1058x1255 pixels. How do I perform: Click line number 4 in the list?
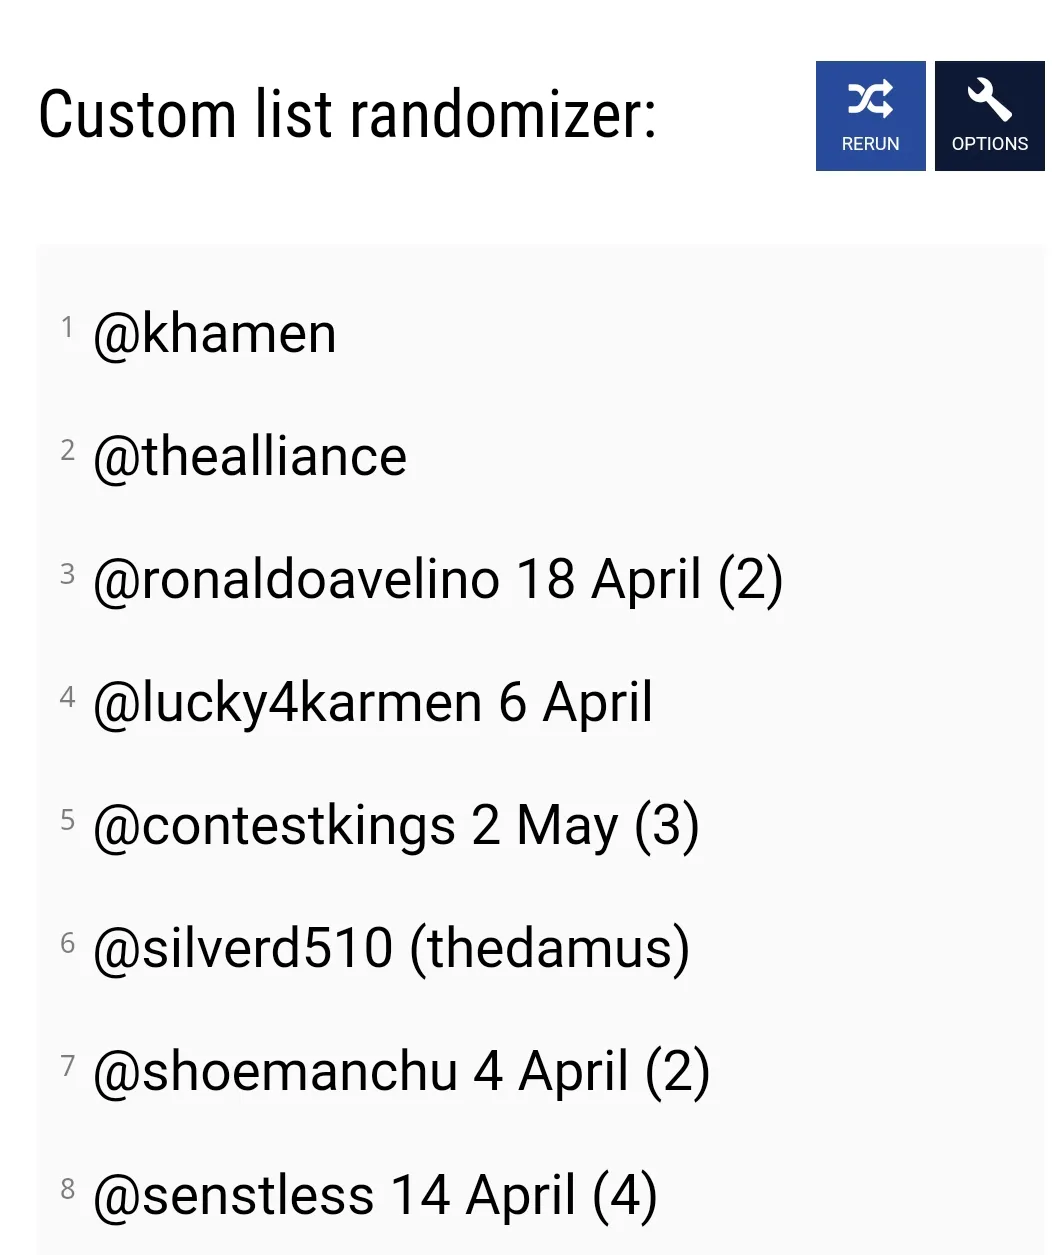pyautogui.click(x=67, y=696)
